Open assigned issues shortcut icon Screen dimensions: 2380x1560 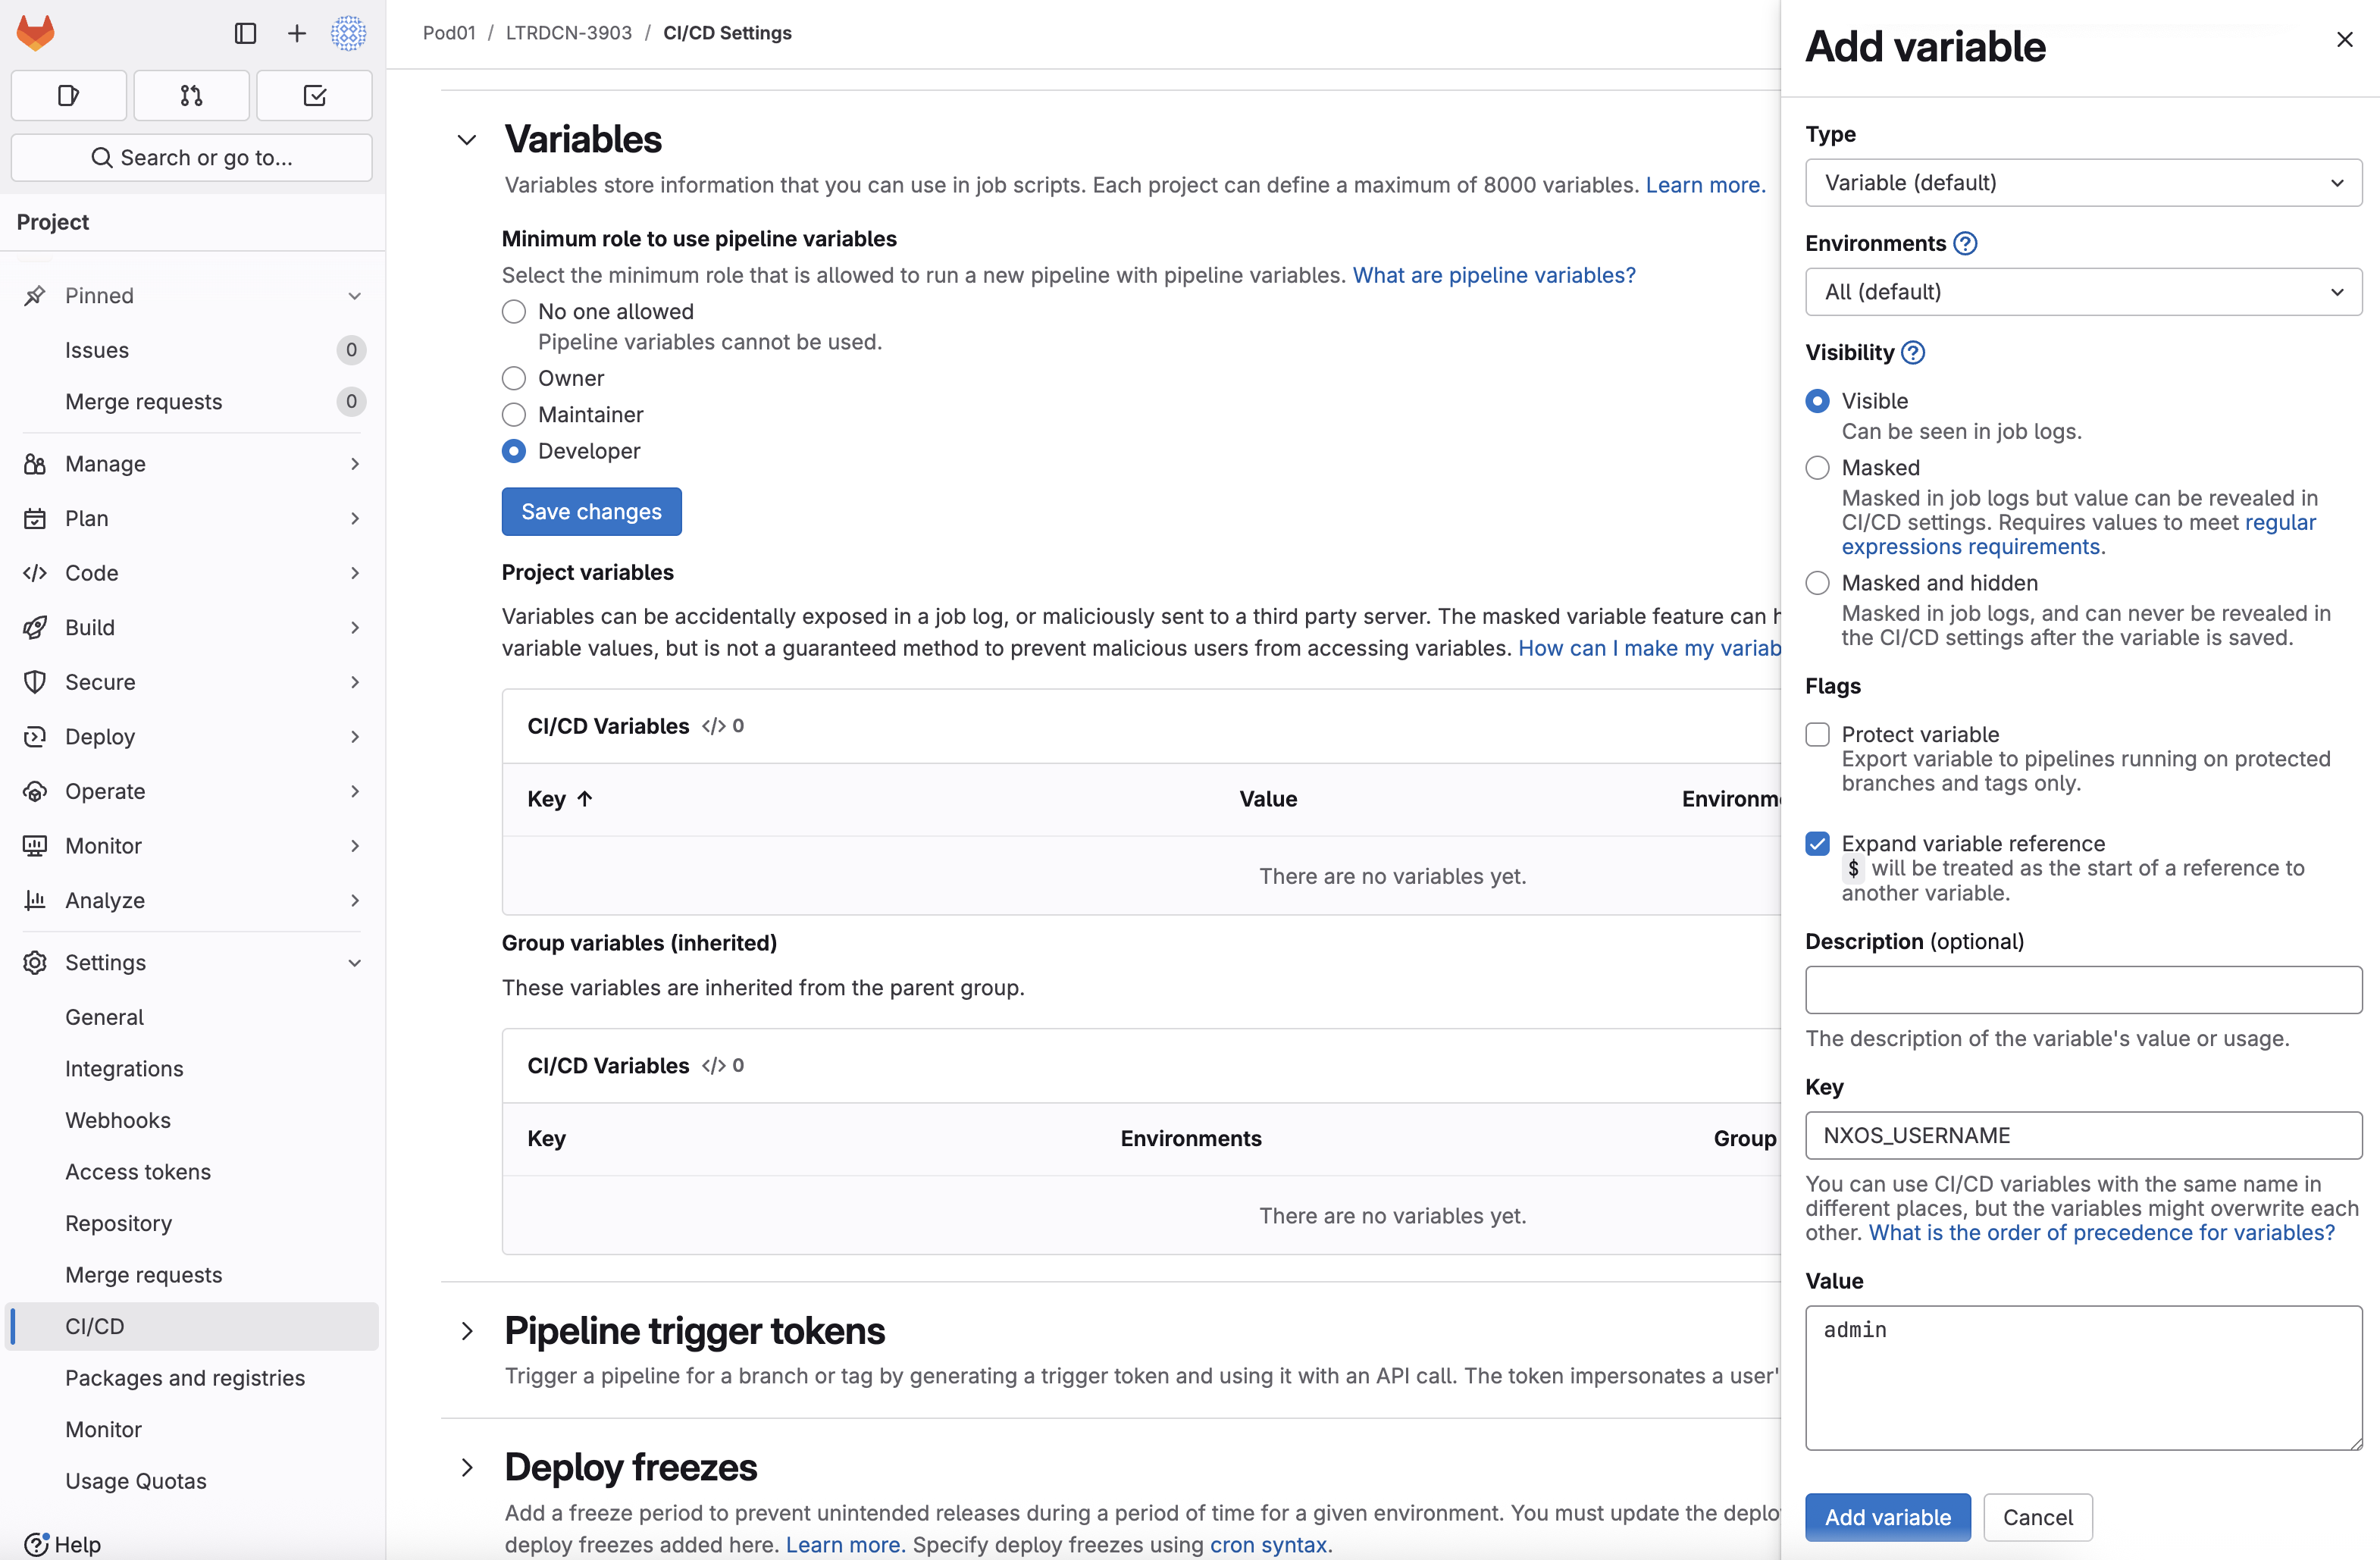[x=68, y=96]
